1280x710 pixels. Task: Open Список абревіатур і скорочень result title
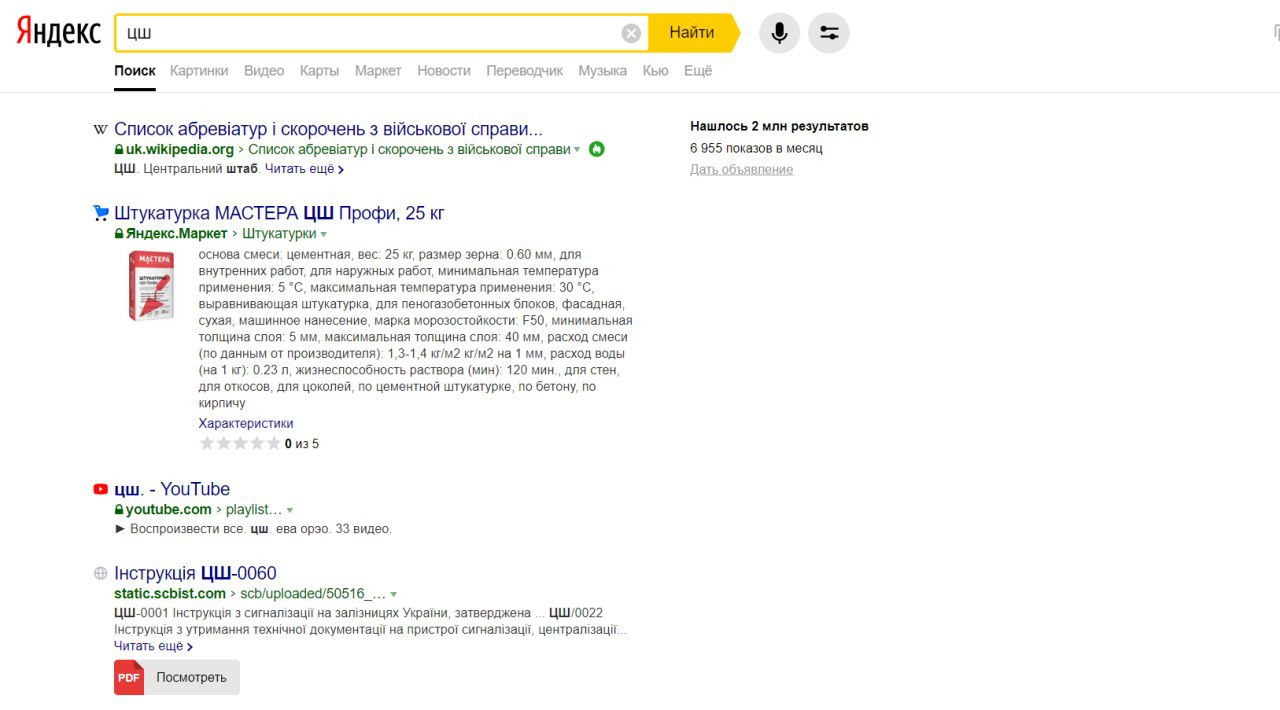coord(328,129)
